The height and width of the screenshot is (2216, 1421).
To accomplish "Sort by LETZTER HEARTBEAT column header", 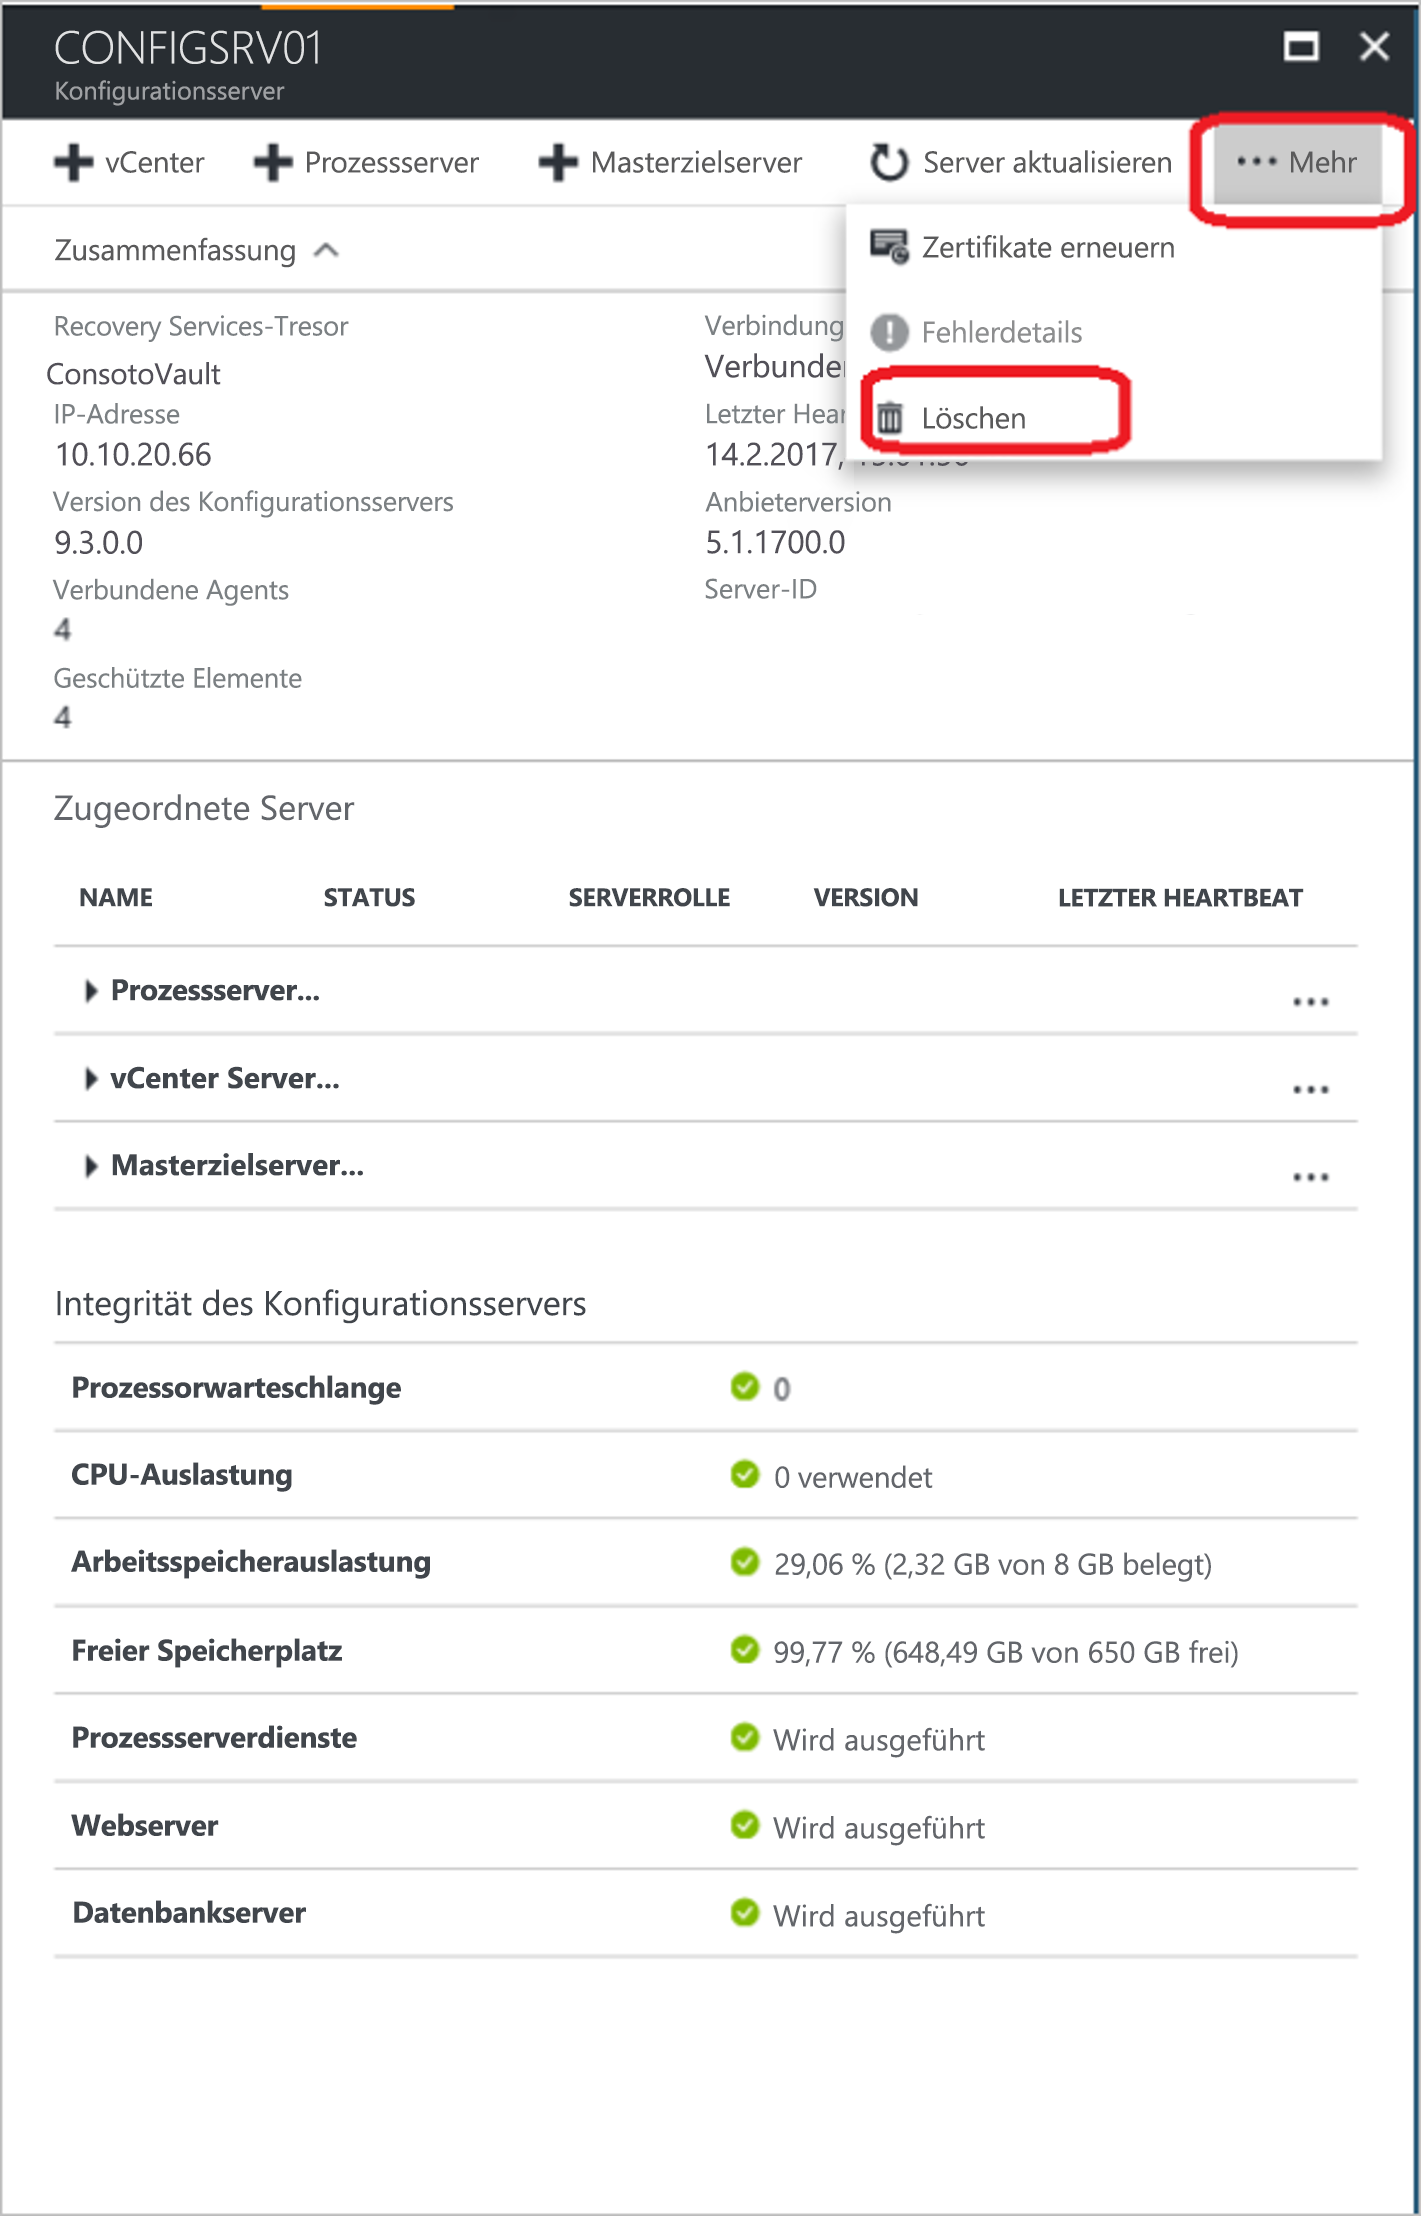I will 1180,898.
